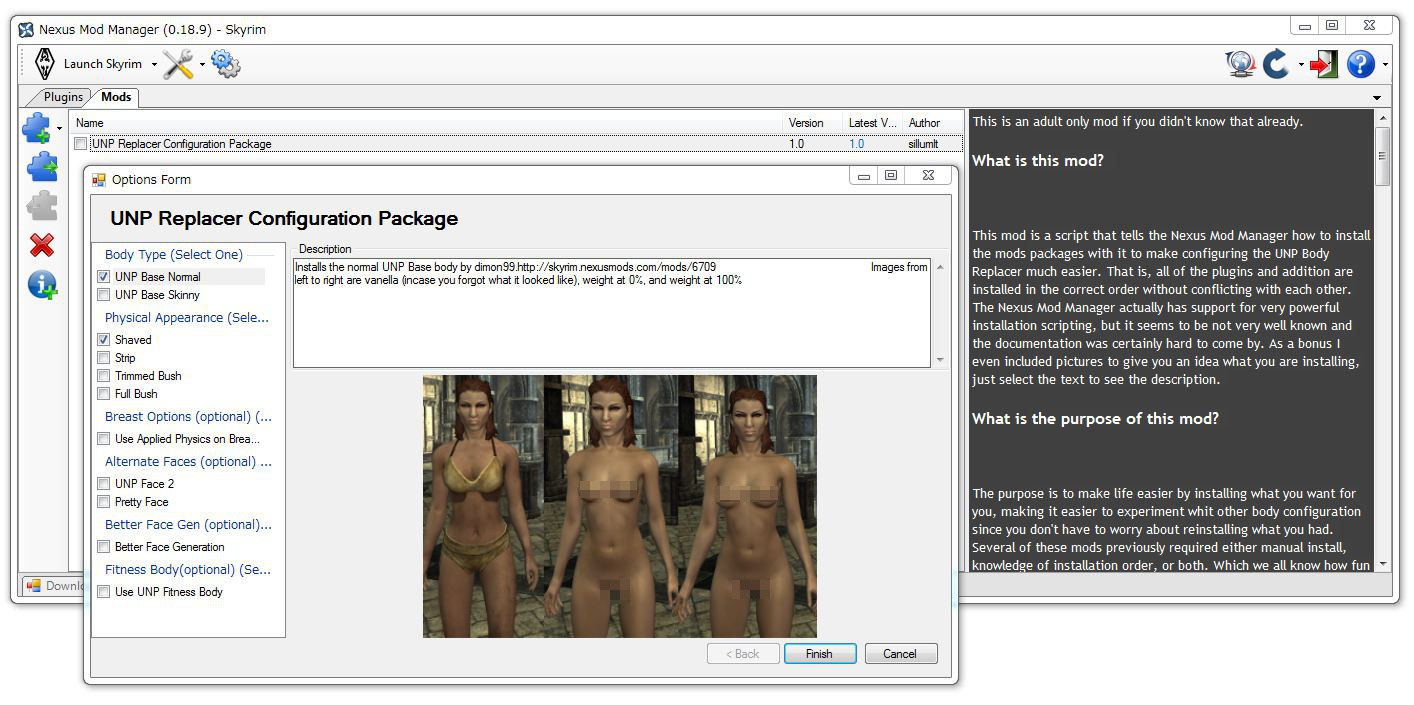This screenshot has width=1414, height=705.
Task: Check the Full Bush option
Action: pos(104,394)
